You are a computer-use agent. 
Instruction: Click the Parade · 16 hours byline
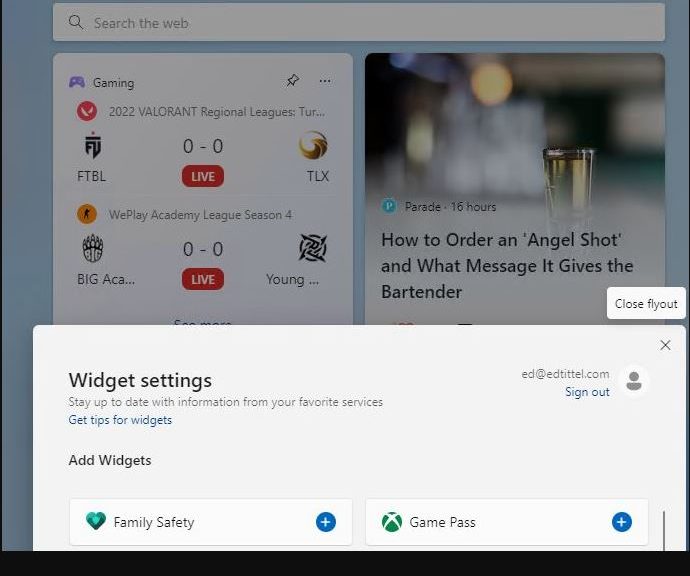point(451,206)
